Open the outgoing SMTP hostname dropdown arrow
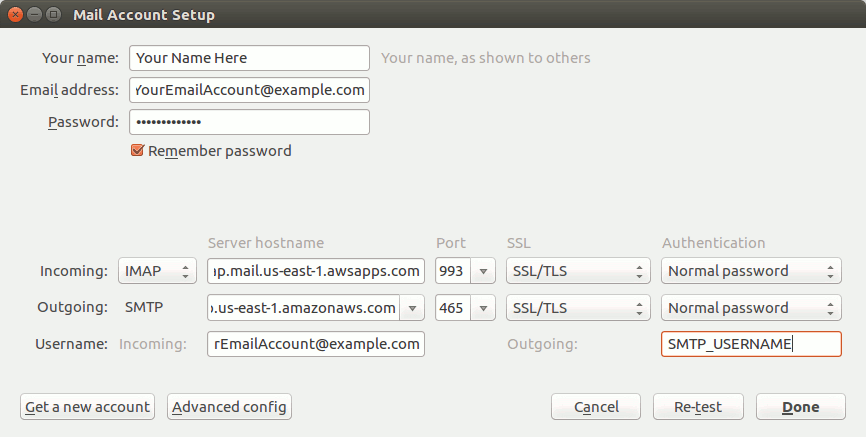The height and width of the screenshot is (437, 866). tap(412, 308)
